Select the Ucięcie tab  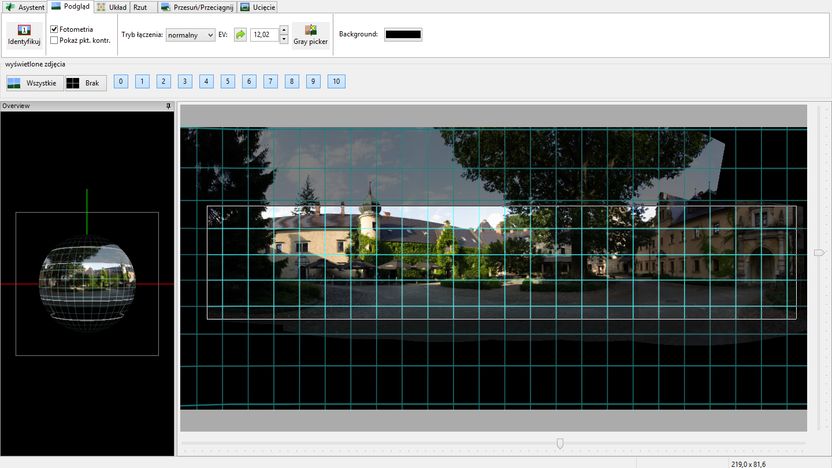[x=257, y=7]
